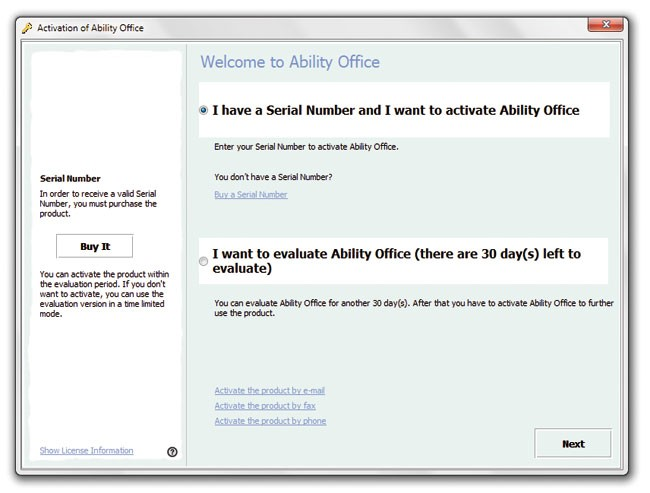Follow the 'Buy a Serial Number' link
This screenshot has height=493, width=650.
[251, 194]
